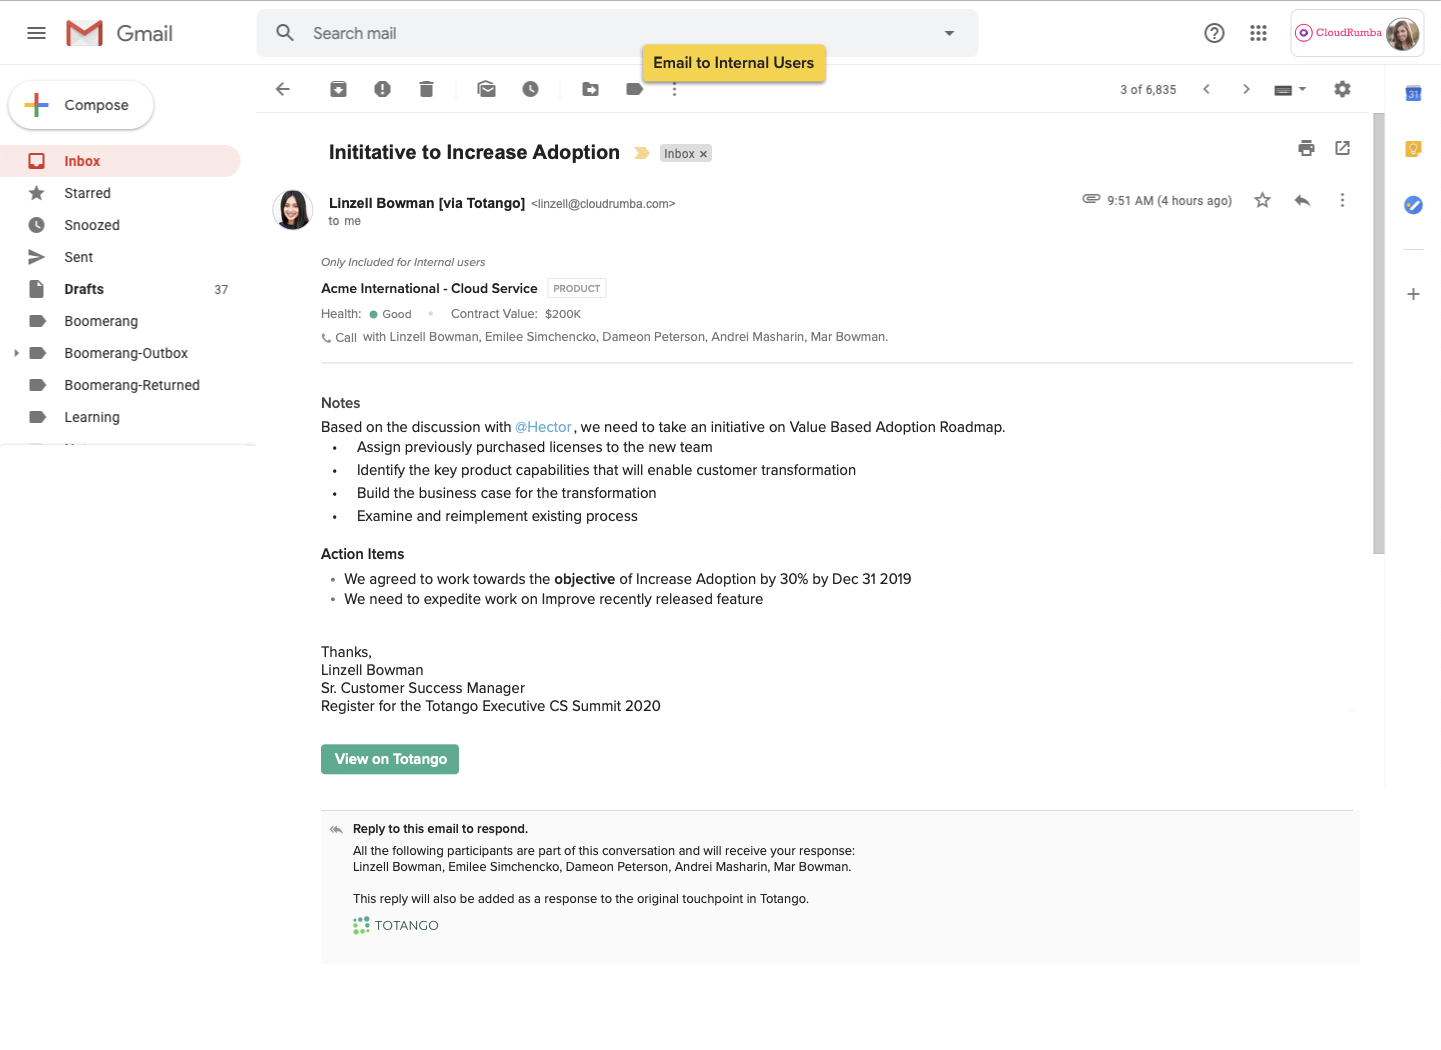
Task: Open the Starred folder
Action: coord(120,193)
